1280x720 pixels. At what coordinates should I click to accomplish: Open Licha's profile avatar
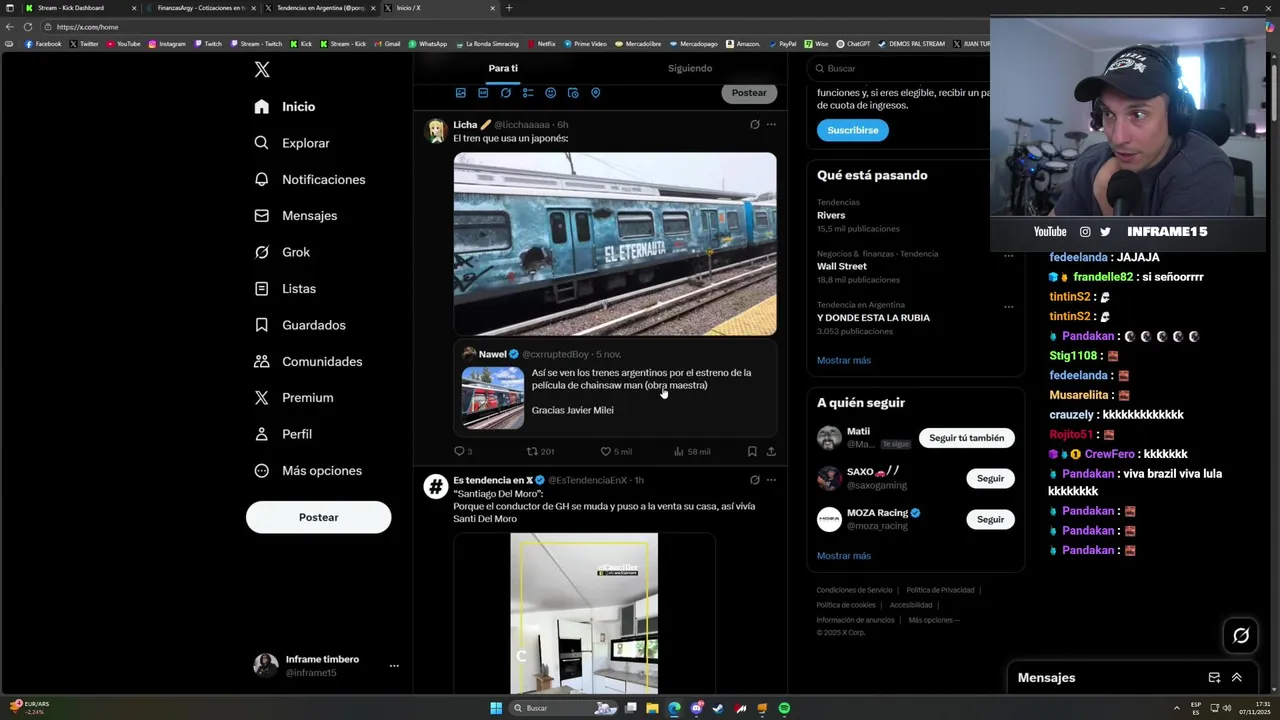[x=435, y=130]
